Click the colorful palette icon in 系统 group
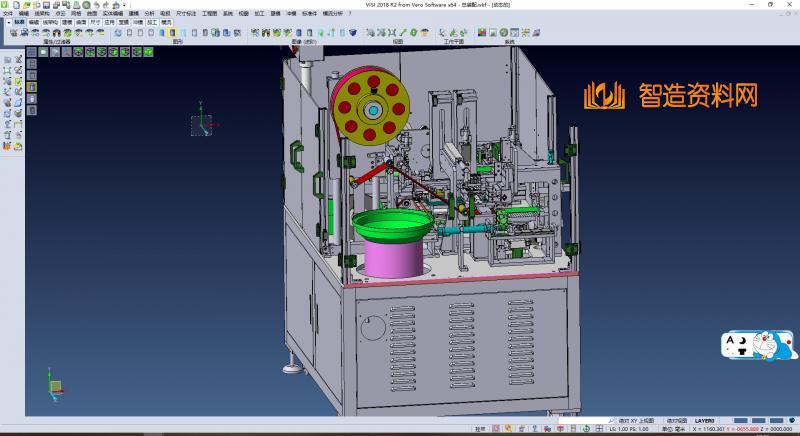800x436 pixels. (482, 33)
